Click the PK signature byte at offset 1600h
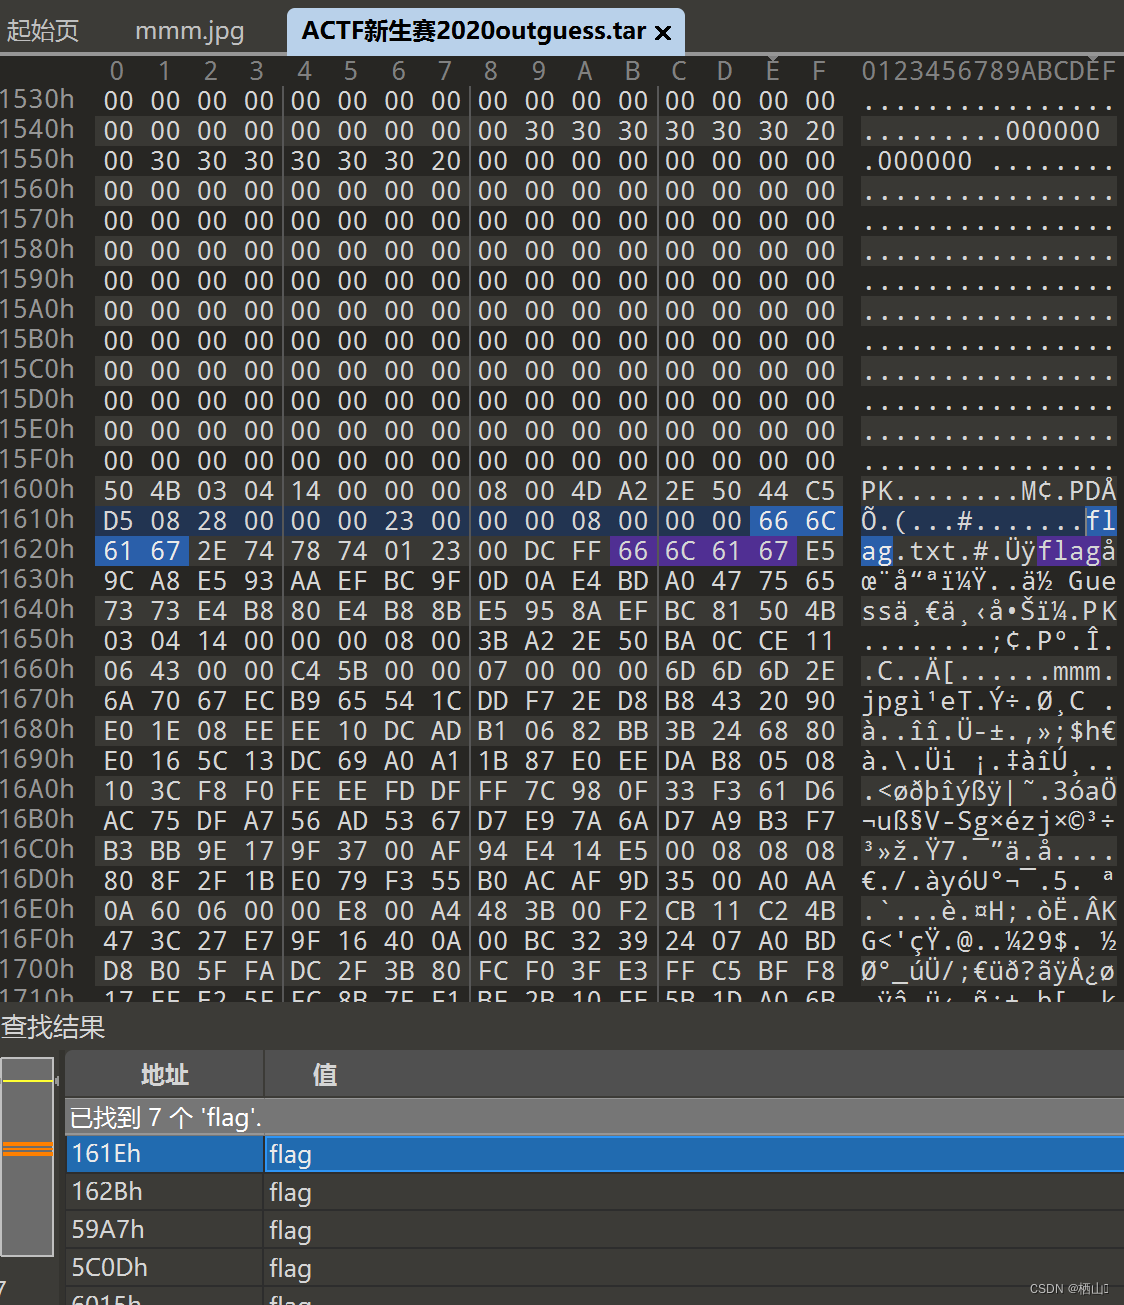The image size is (1124, 1305). pyautogui.click(x=117, y=490)
